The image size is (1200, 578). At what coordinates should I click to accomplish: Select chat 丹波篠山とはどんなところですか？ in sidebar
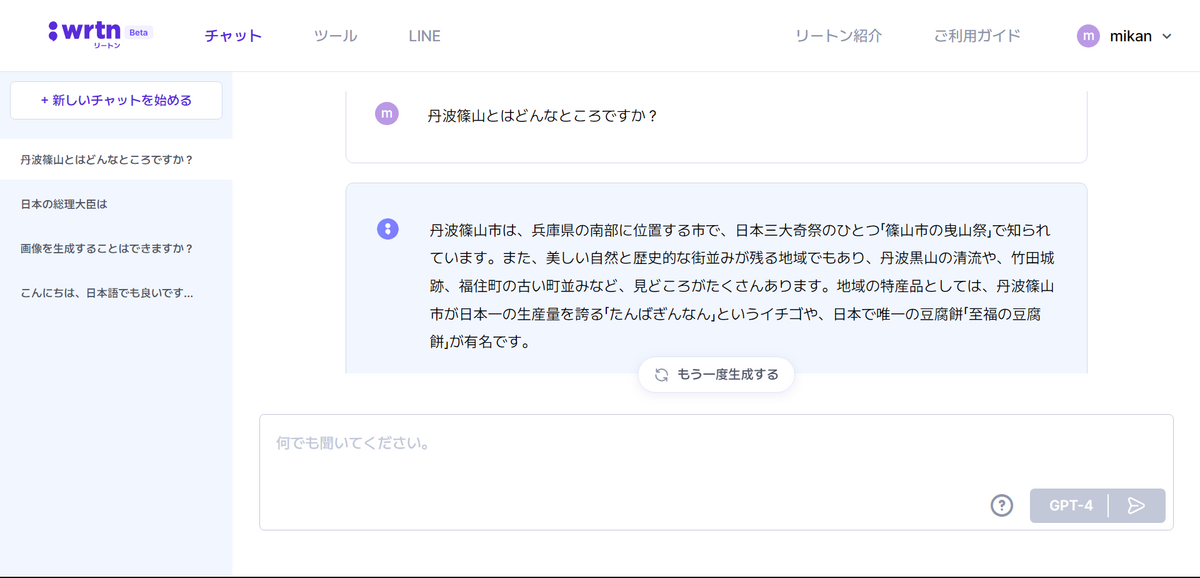[x=116, y=160]
